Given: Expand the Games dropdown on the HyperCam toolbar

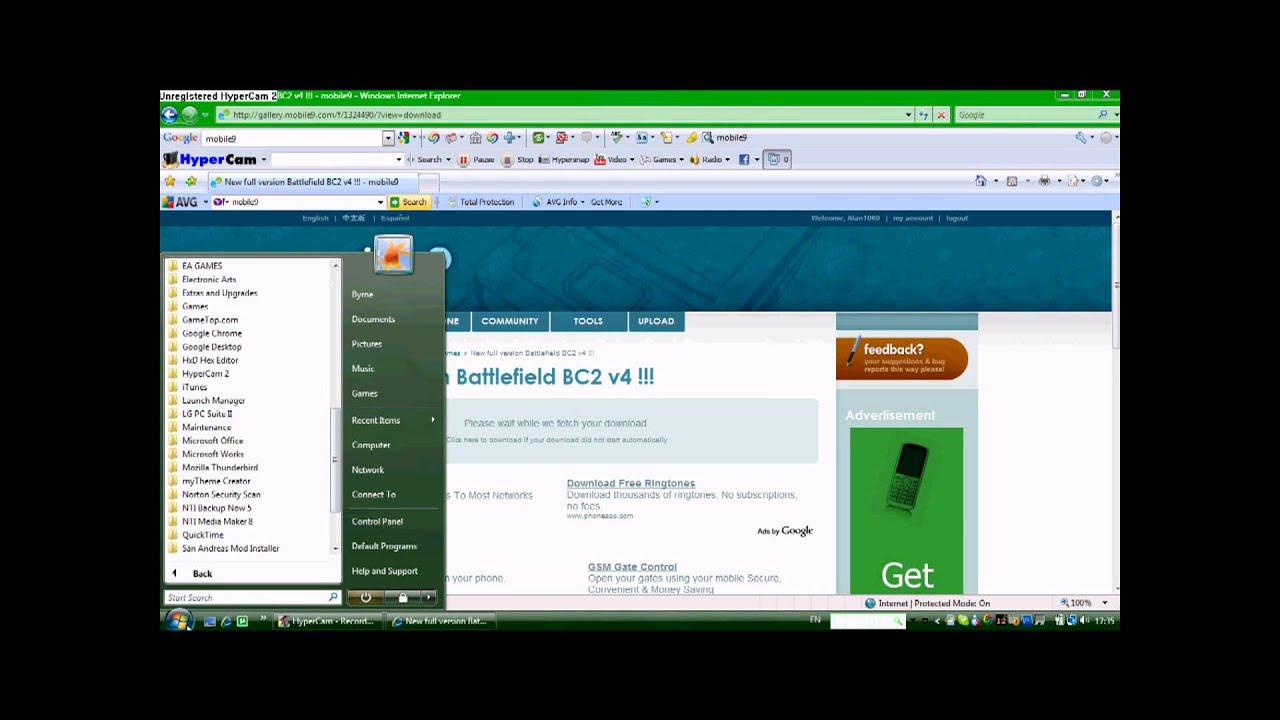Looking at the screenshot, I should [681, 160].
